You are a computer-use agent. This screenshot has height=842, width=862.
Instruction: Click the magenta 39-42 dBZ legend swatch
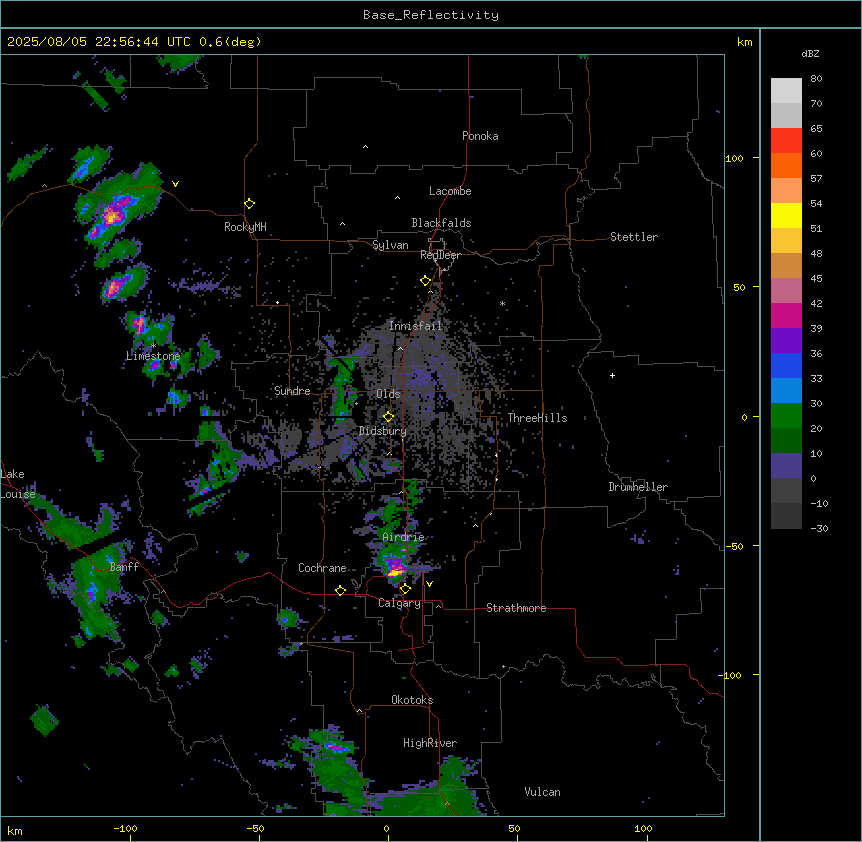[x=786, y=316]
